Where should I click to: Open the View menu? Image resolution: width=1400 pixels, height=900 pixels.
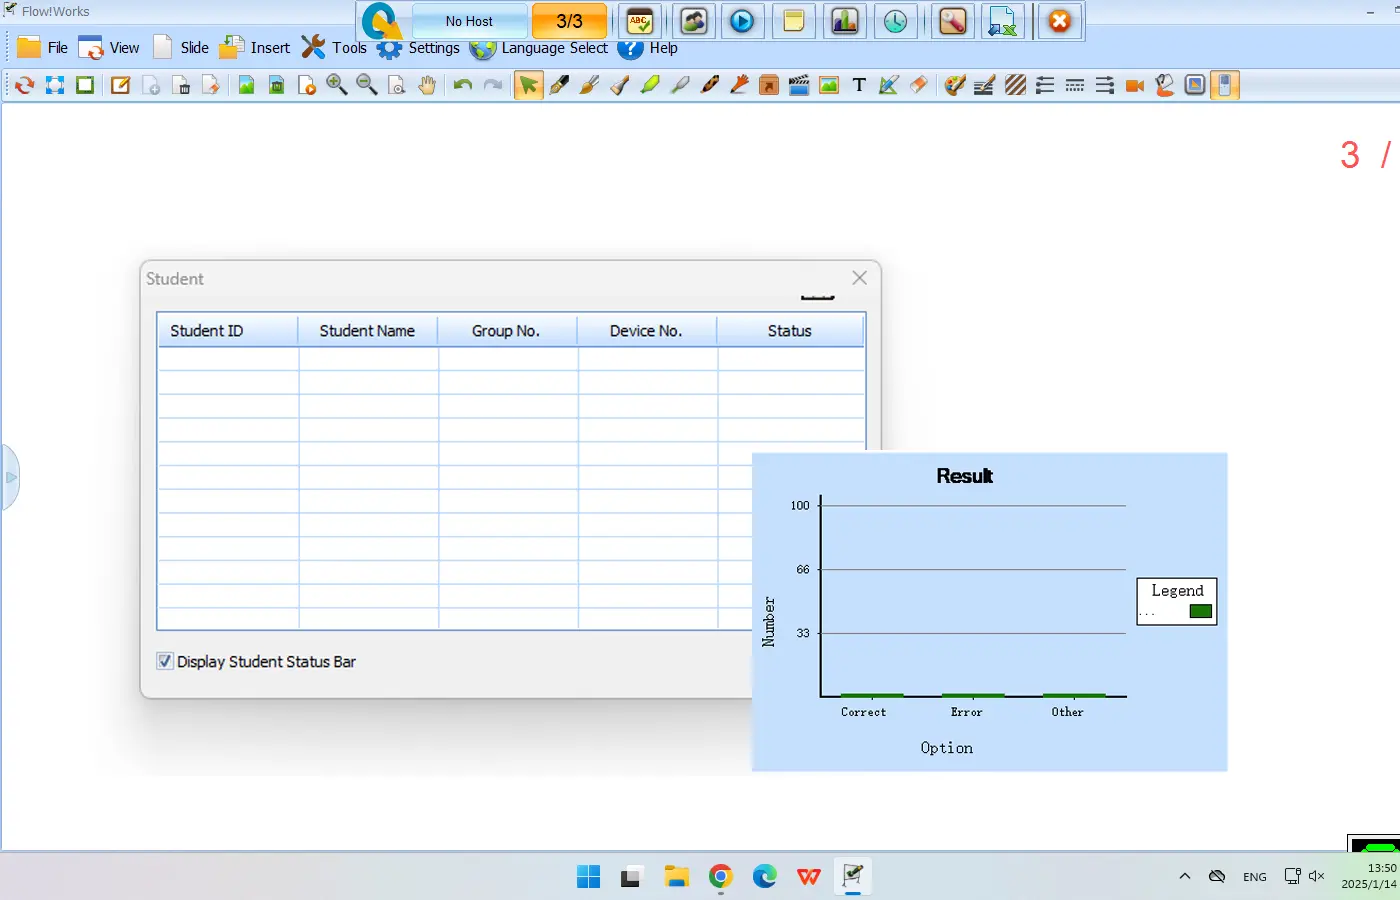(x=109, y=47)
